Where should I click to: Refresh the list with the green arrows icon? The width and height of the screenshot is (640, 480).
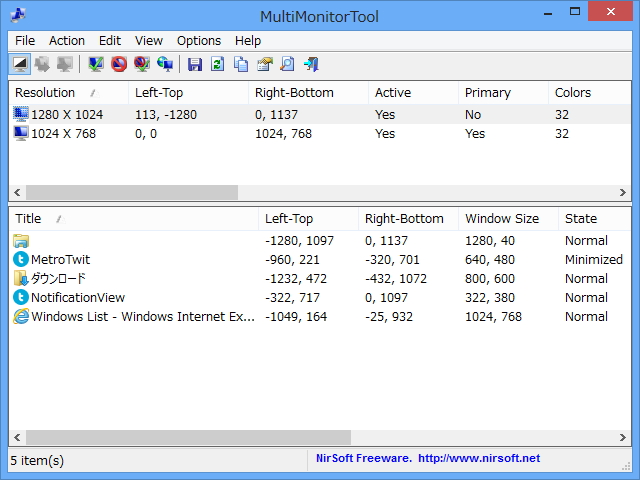tap(218, 64)
